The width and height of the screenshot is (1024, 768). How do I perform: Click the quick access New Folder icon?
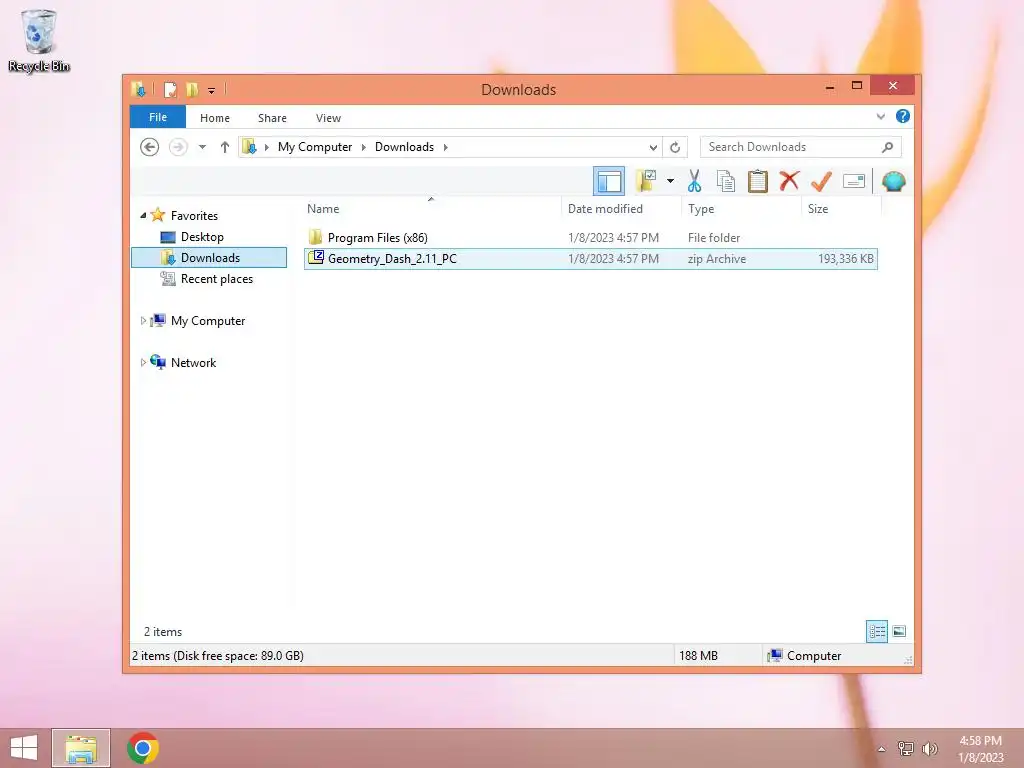point(192,89)
